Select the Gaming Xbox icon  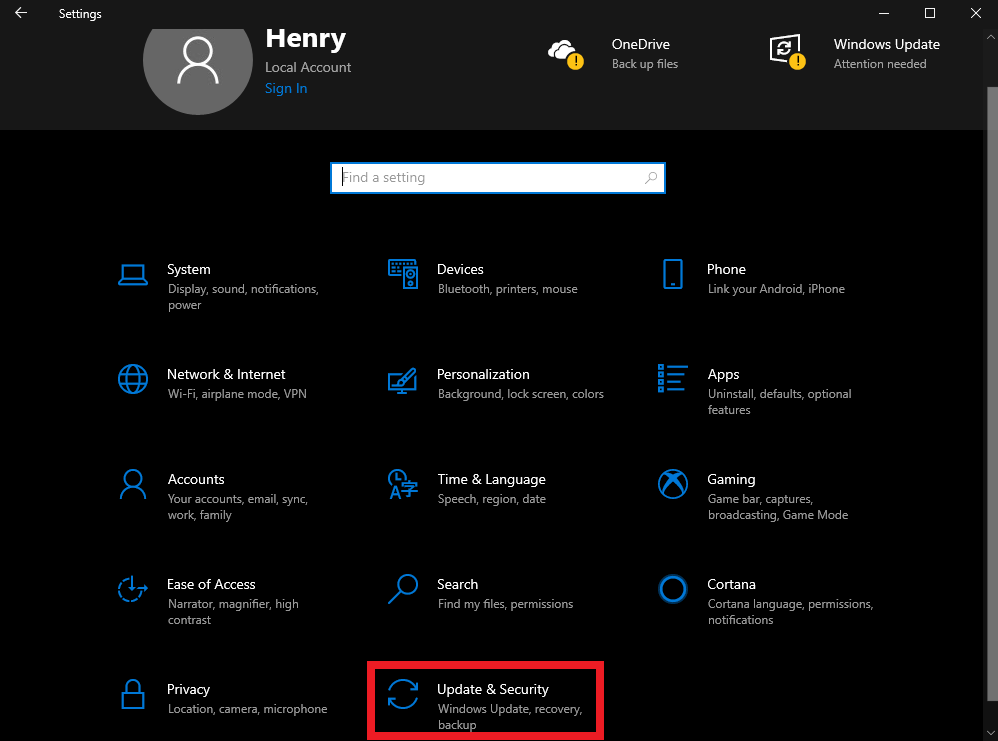pos(673,484)
